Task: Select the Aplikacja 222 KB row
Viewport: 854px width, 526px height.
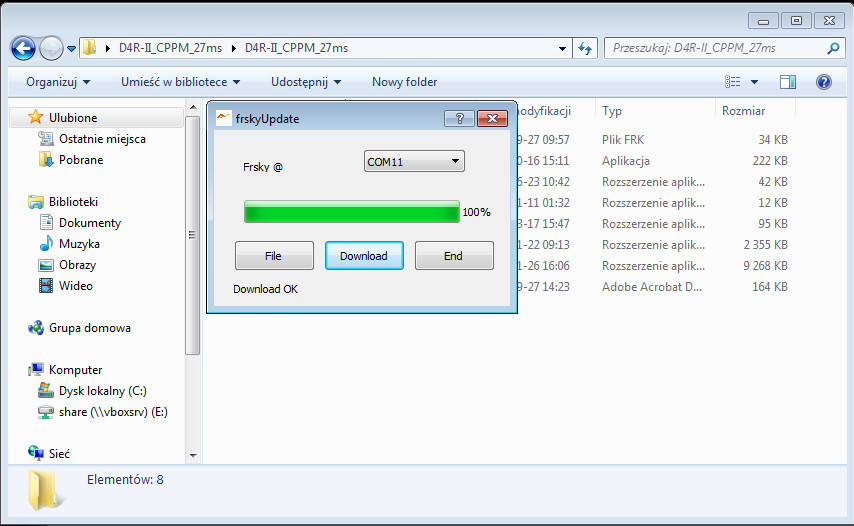Action: 654,161
